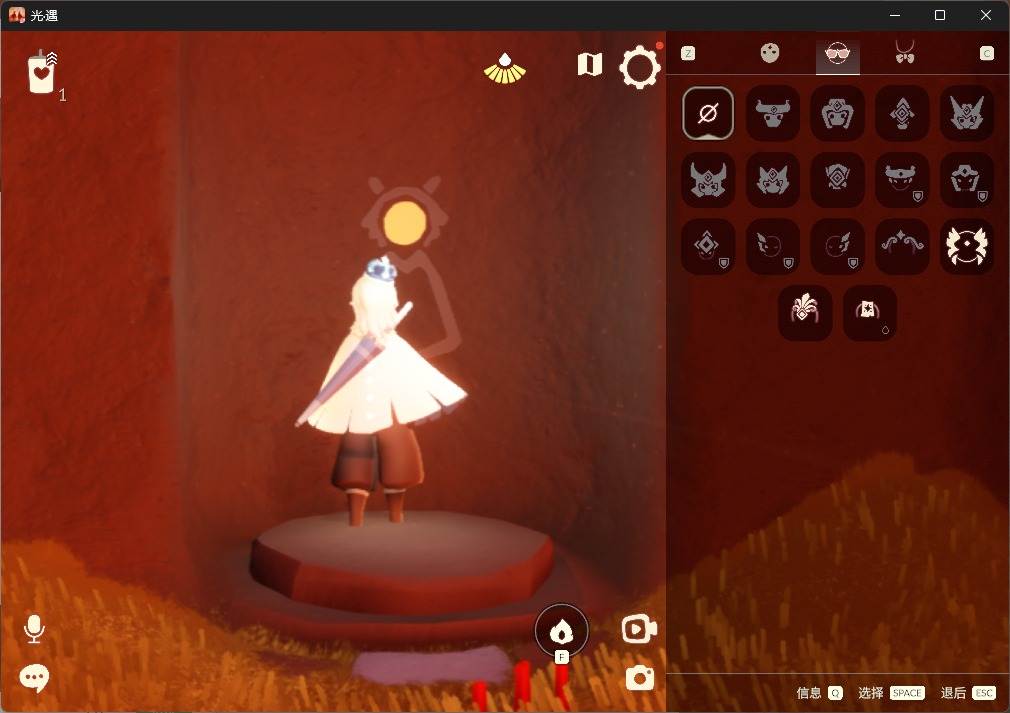
Task: Equip the feather plume headdress
Action: 805,312
